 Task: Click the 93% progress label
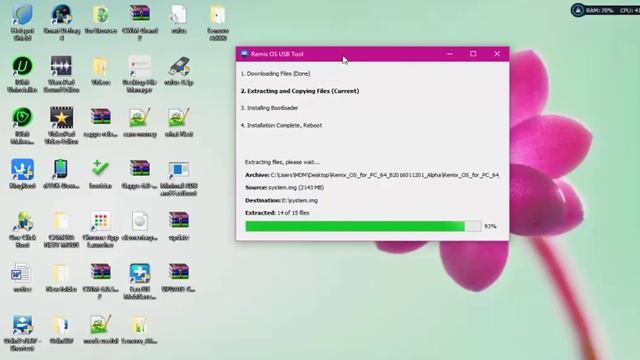tap(490, 226)
